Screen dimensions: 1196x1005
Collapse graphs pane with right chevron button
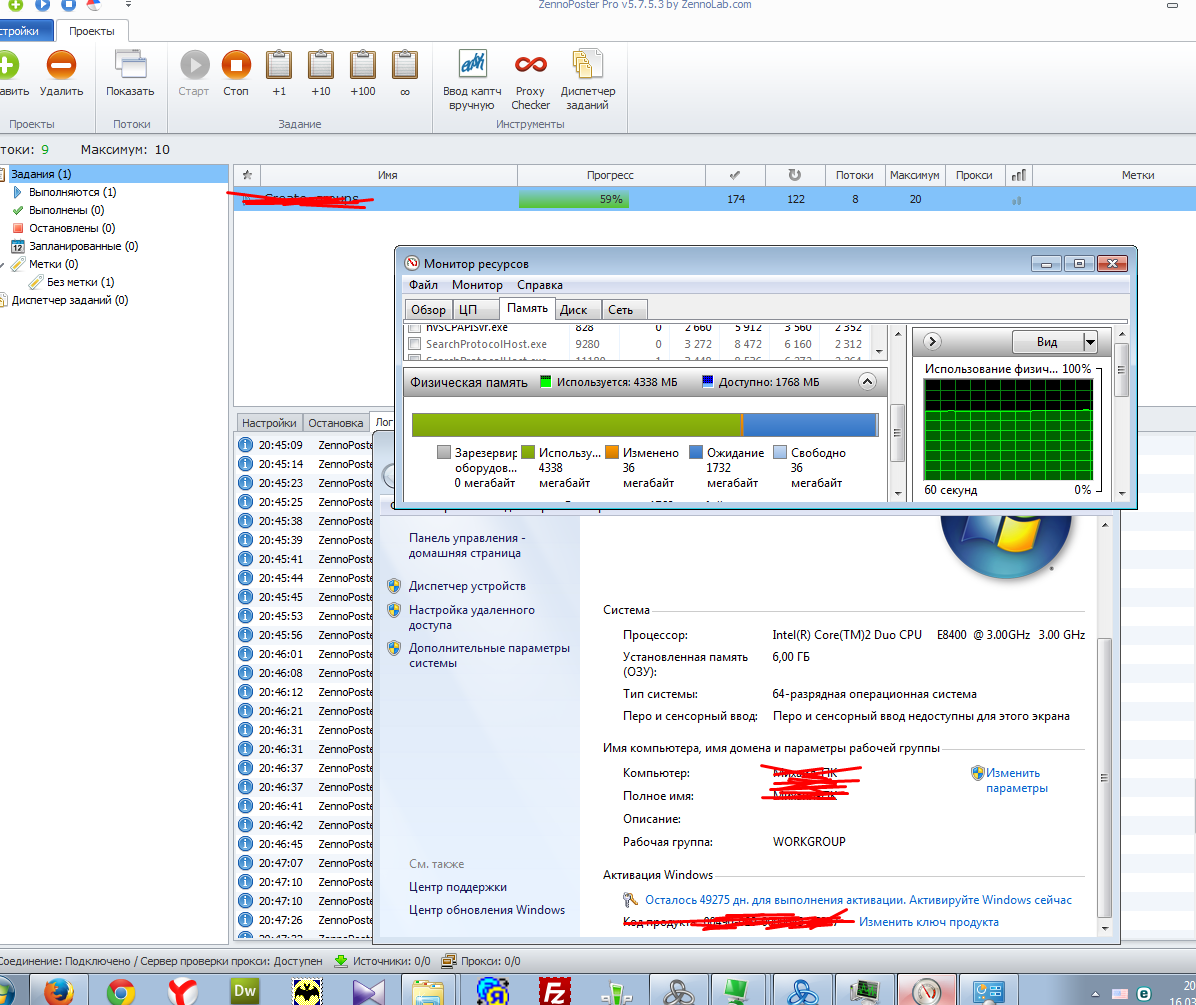(x=932, y=342)
